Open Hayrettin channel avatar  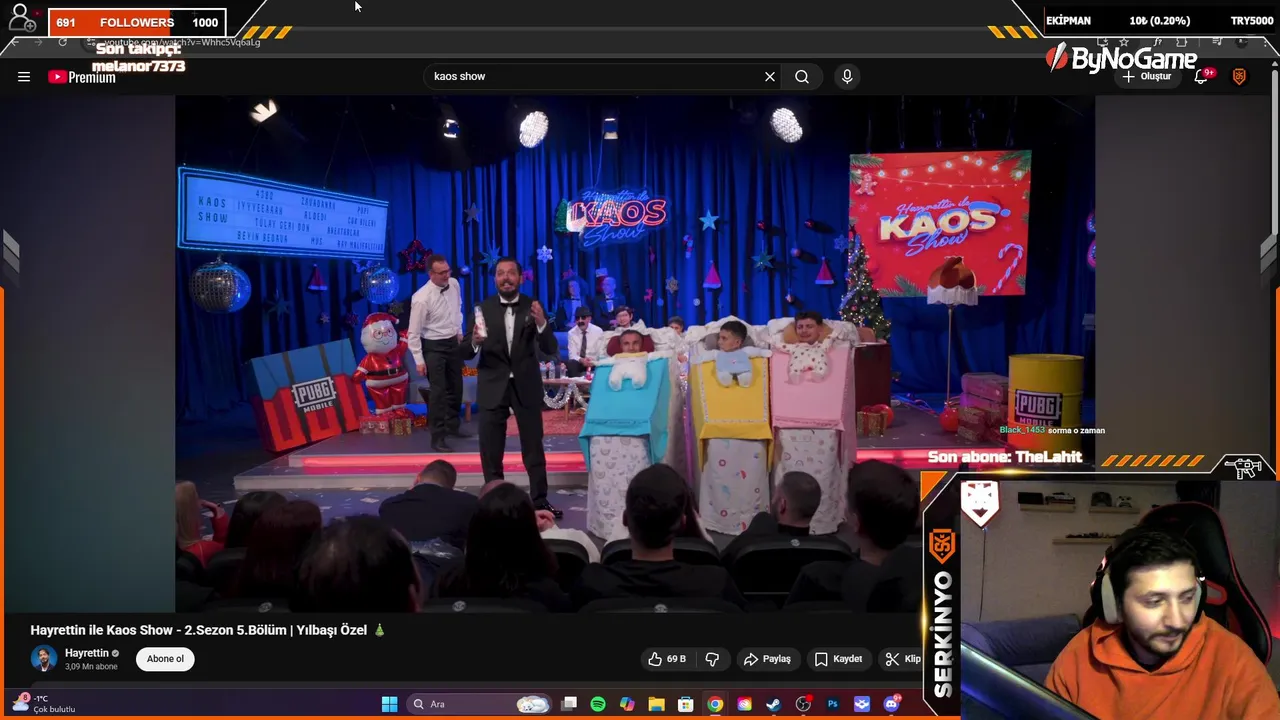tap(43, 659)
